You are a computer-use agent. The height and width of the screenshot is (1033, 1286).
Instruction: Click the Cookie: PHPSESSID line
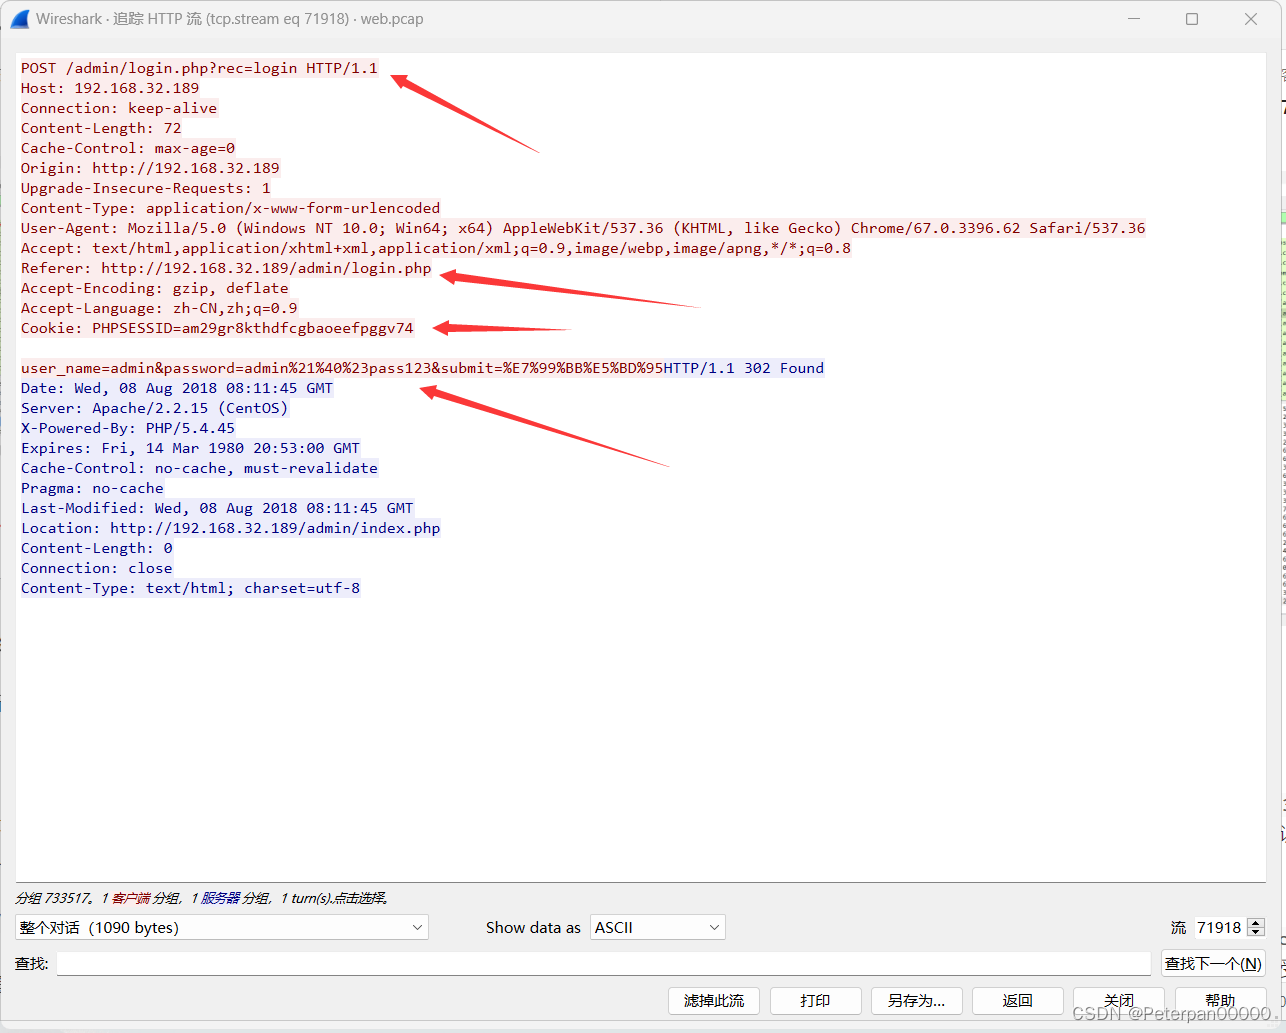(x=217, y=328)
